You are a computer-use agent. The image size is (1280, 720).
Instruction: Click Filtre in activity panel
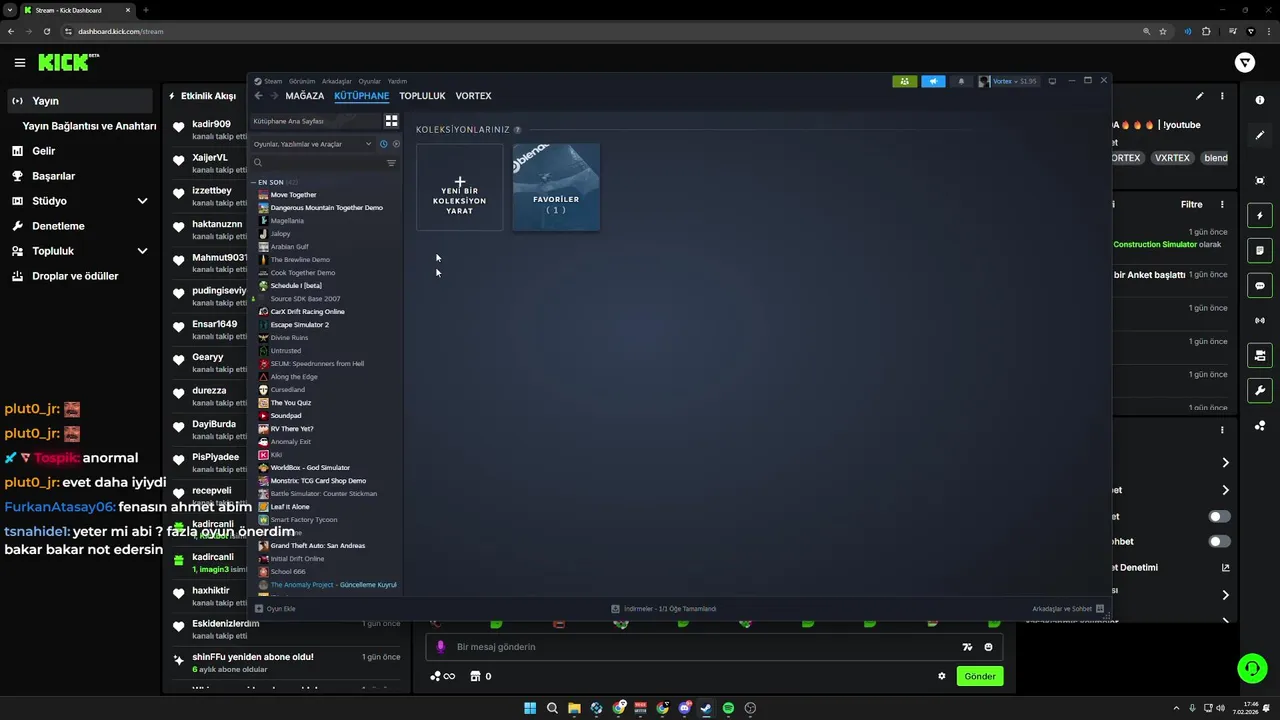pyautogui.click(x=1192, y=204)
